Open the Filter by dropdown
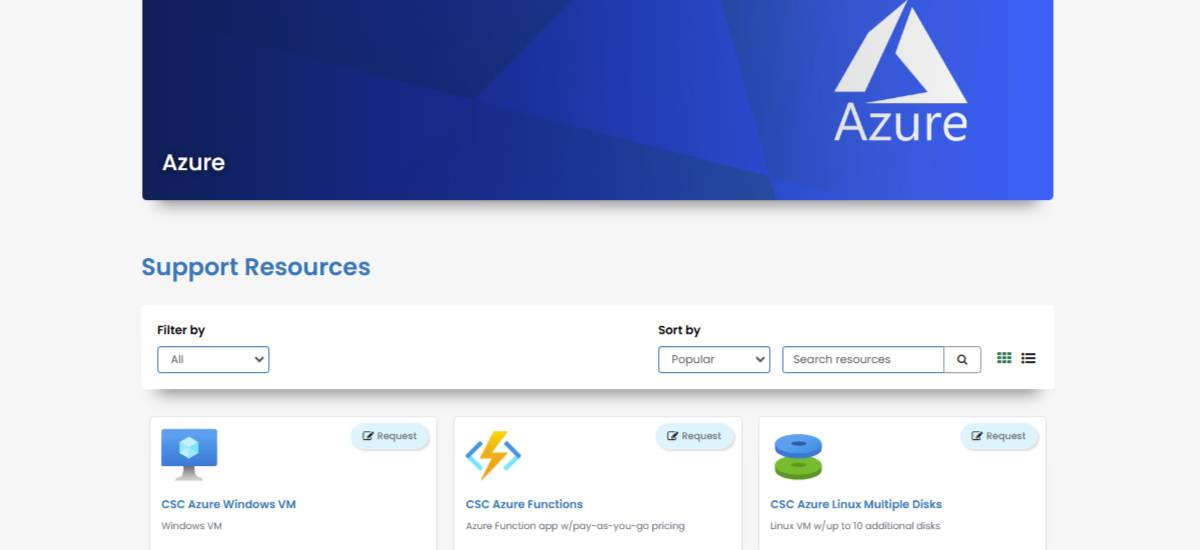 tap(213, 360)
